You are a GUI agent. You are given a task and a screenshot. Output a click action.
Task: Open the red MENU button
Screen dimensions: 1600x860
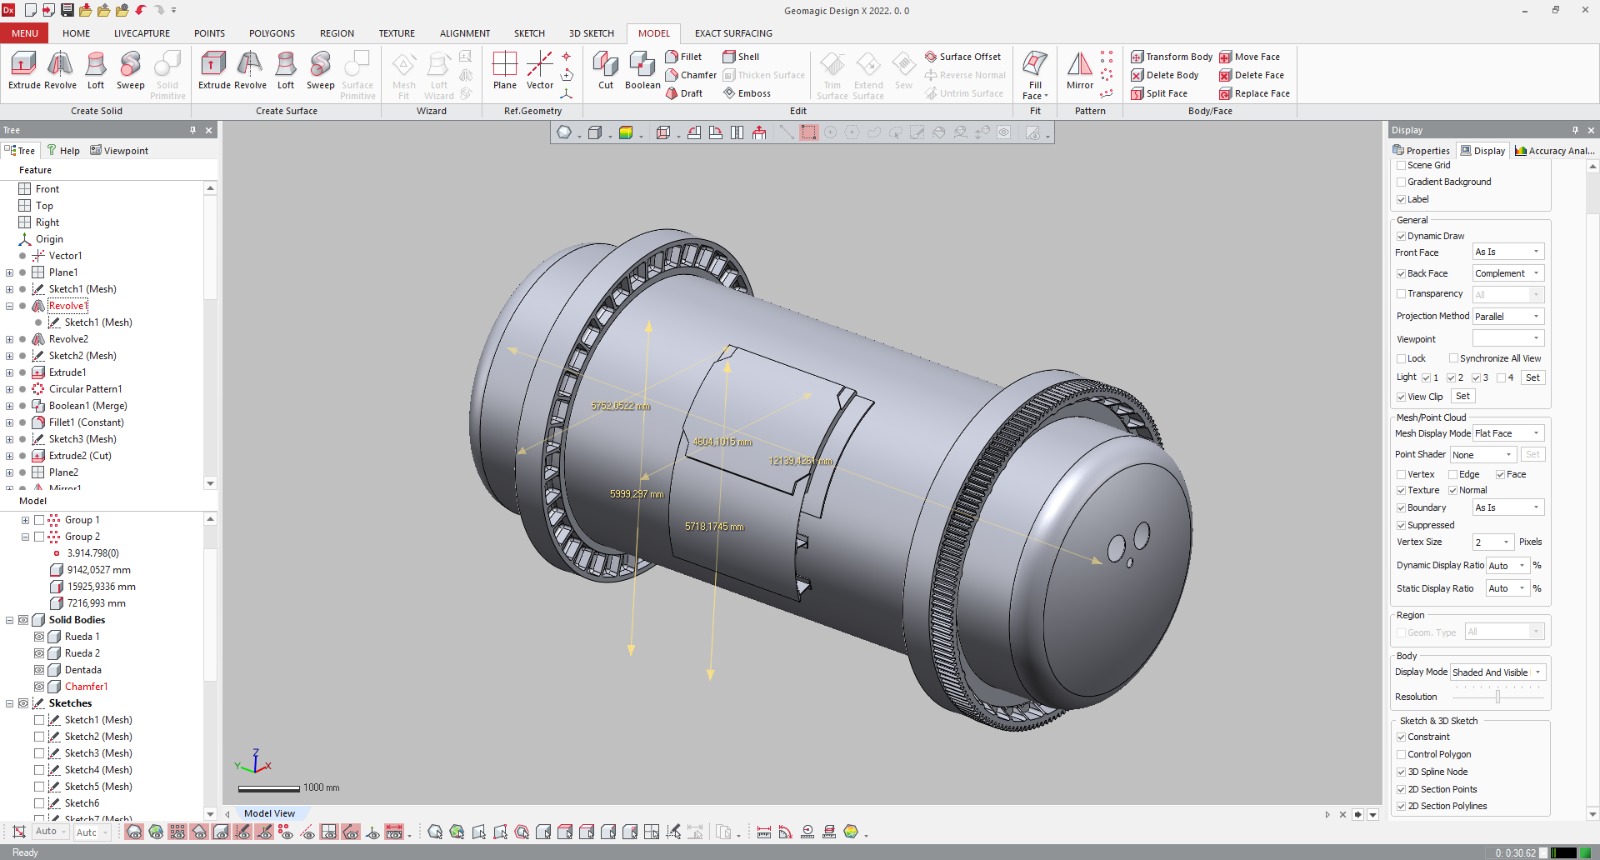25,33
